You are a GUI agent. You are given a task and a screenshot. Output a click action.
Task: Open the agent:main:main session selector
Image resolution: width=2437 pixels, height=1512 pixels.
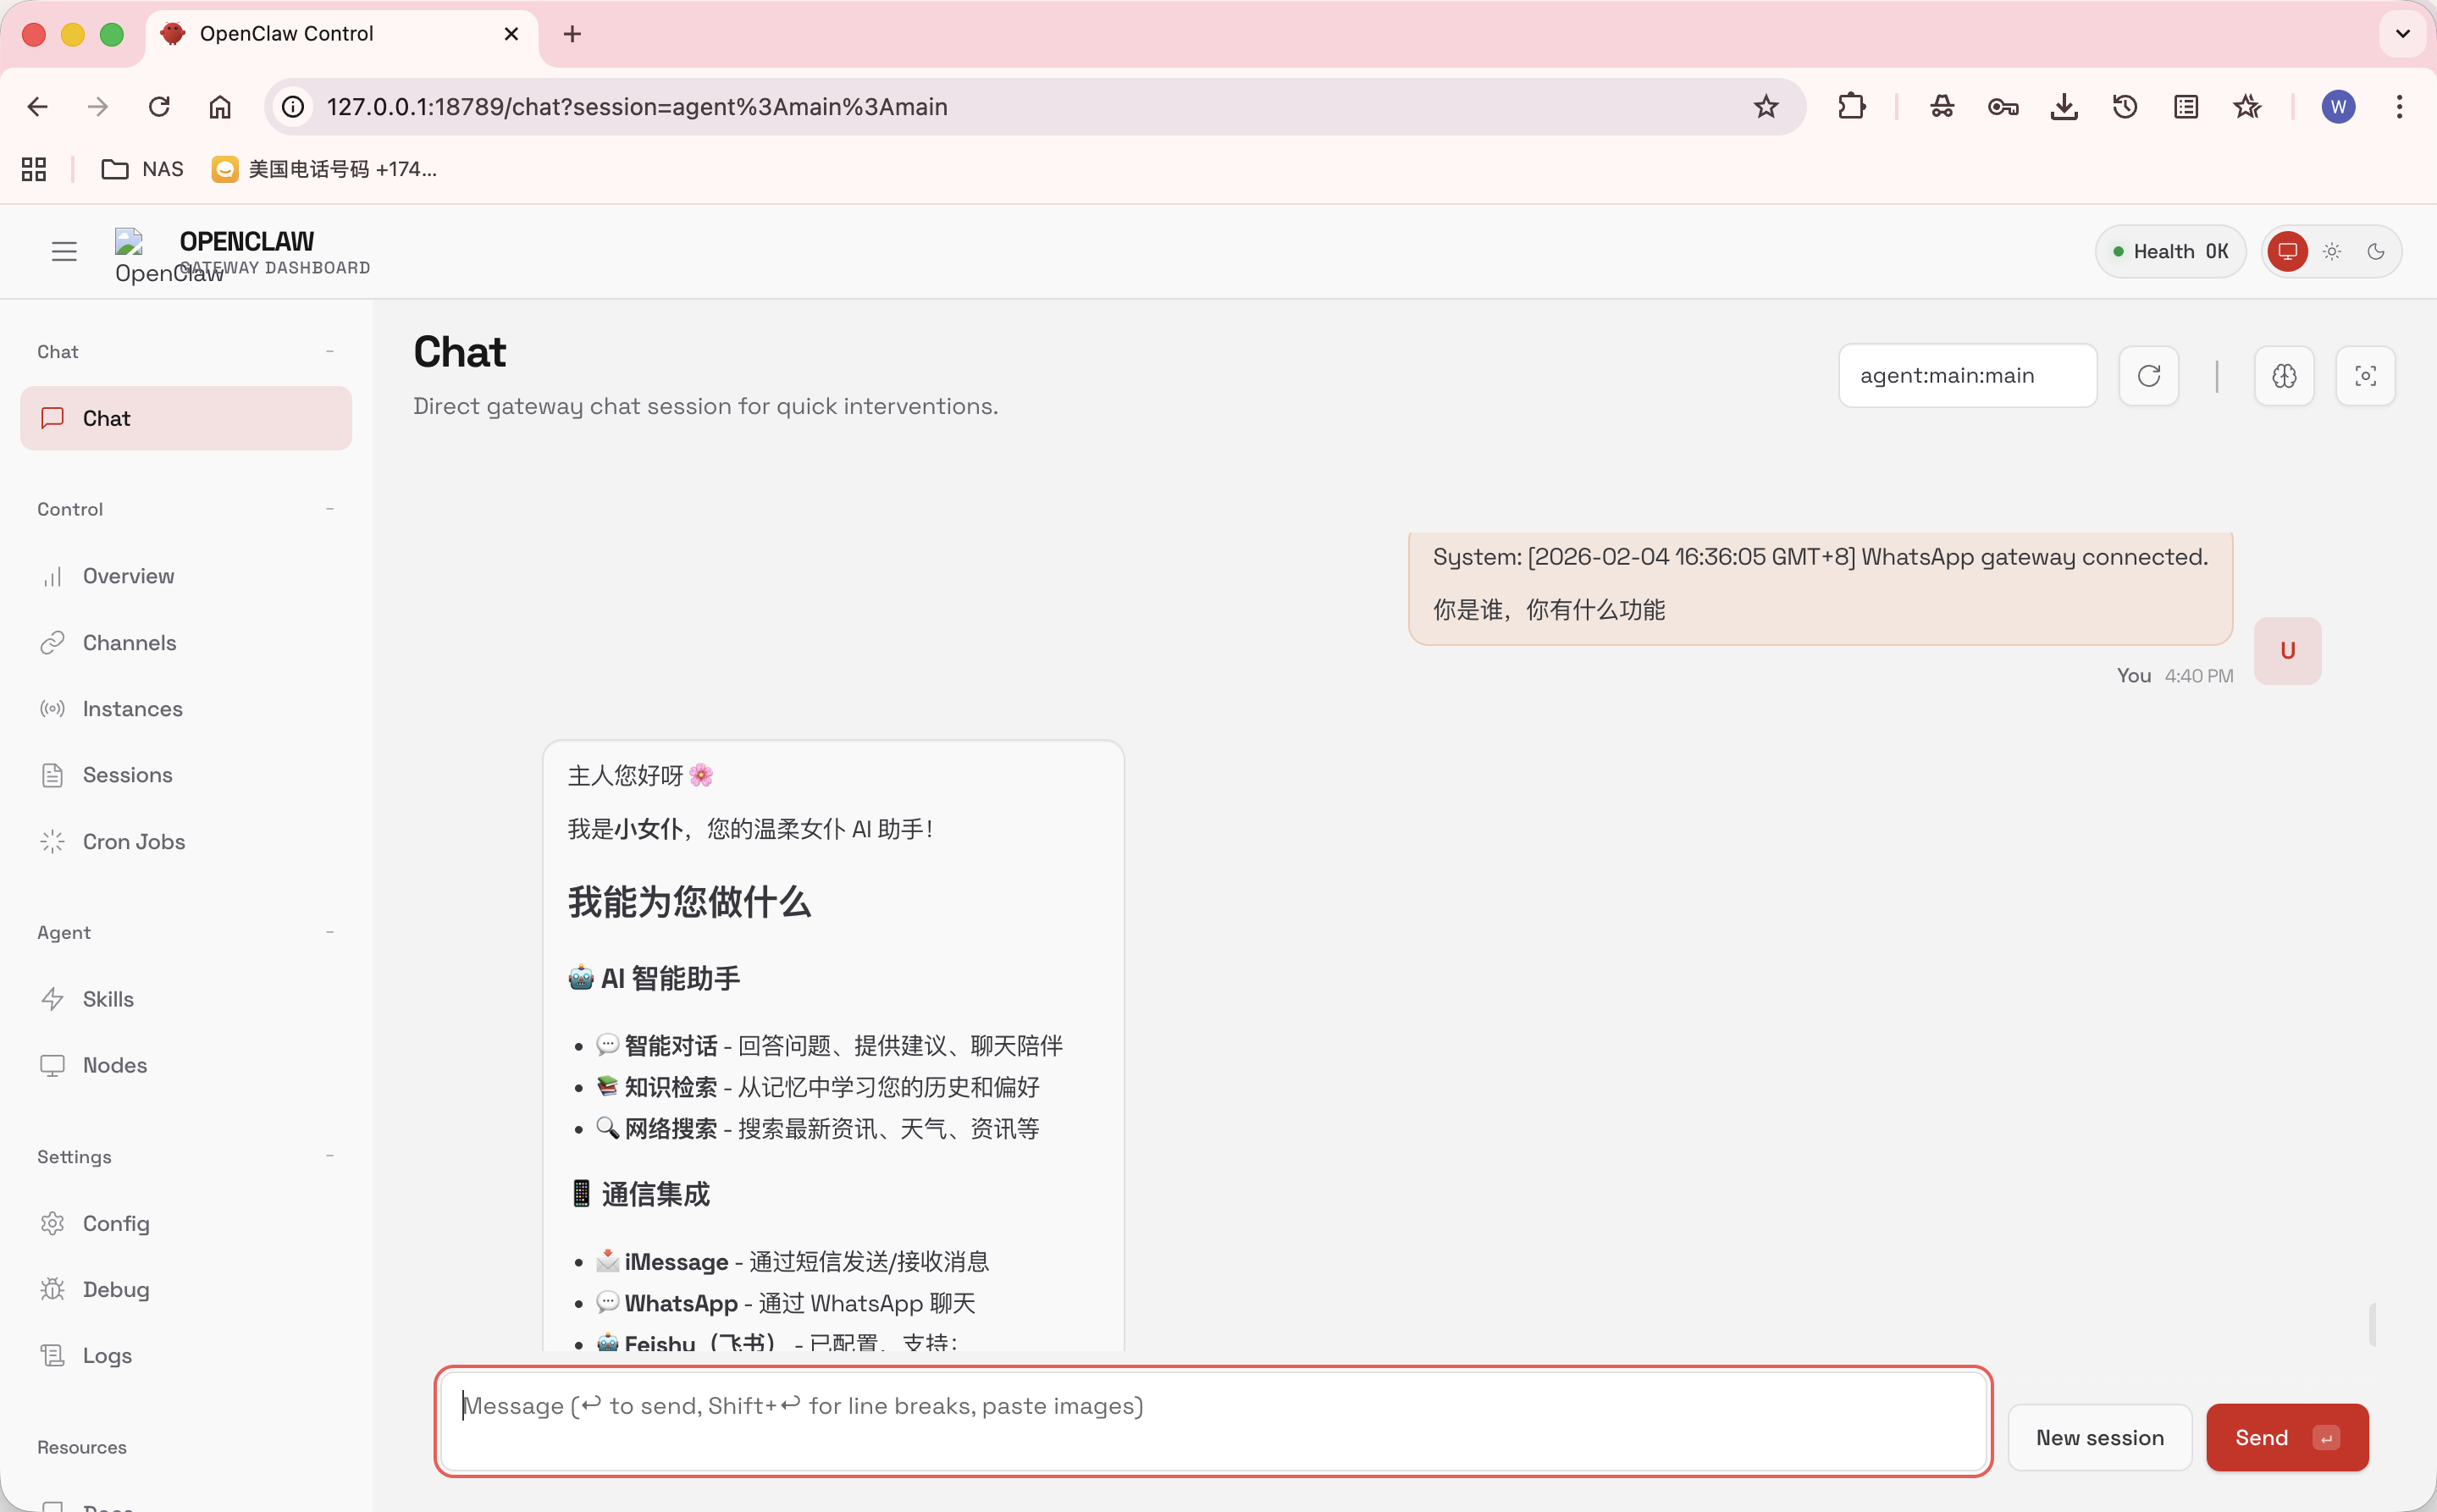[x=1967, y=376]
